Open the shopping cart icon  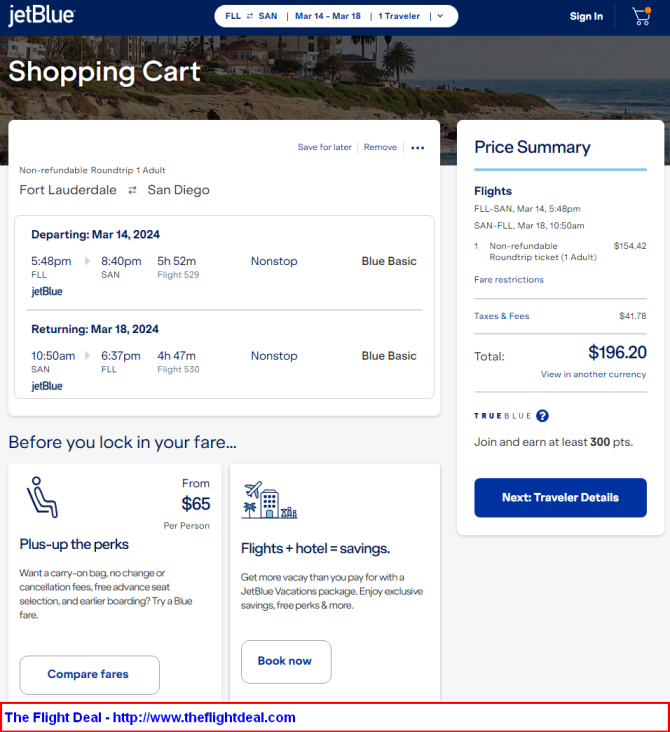tap(641, 16)
